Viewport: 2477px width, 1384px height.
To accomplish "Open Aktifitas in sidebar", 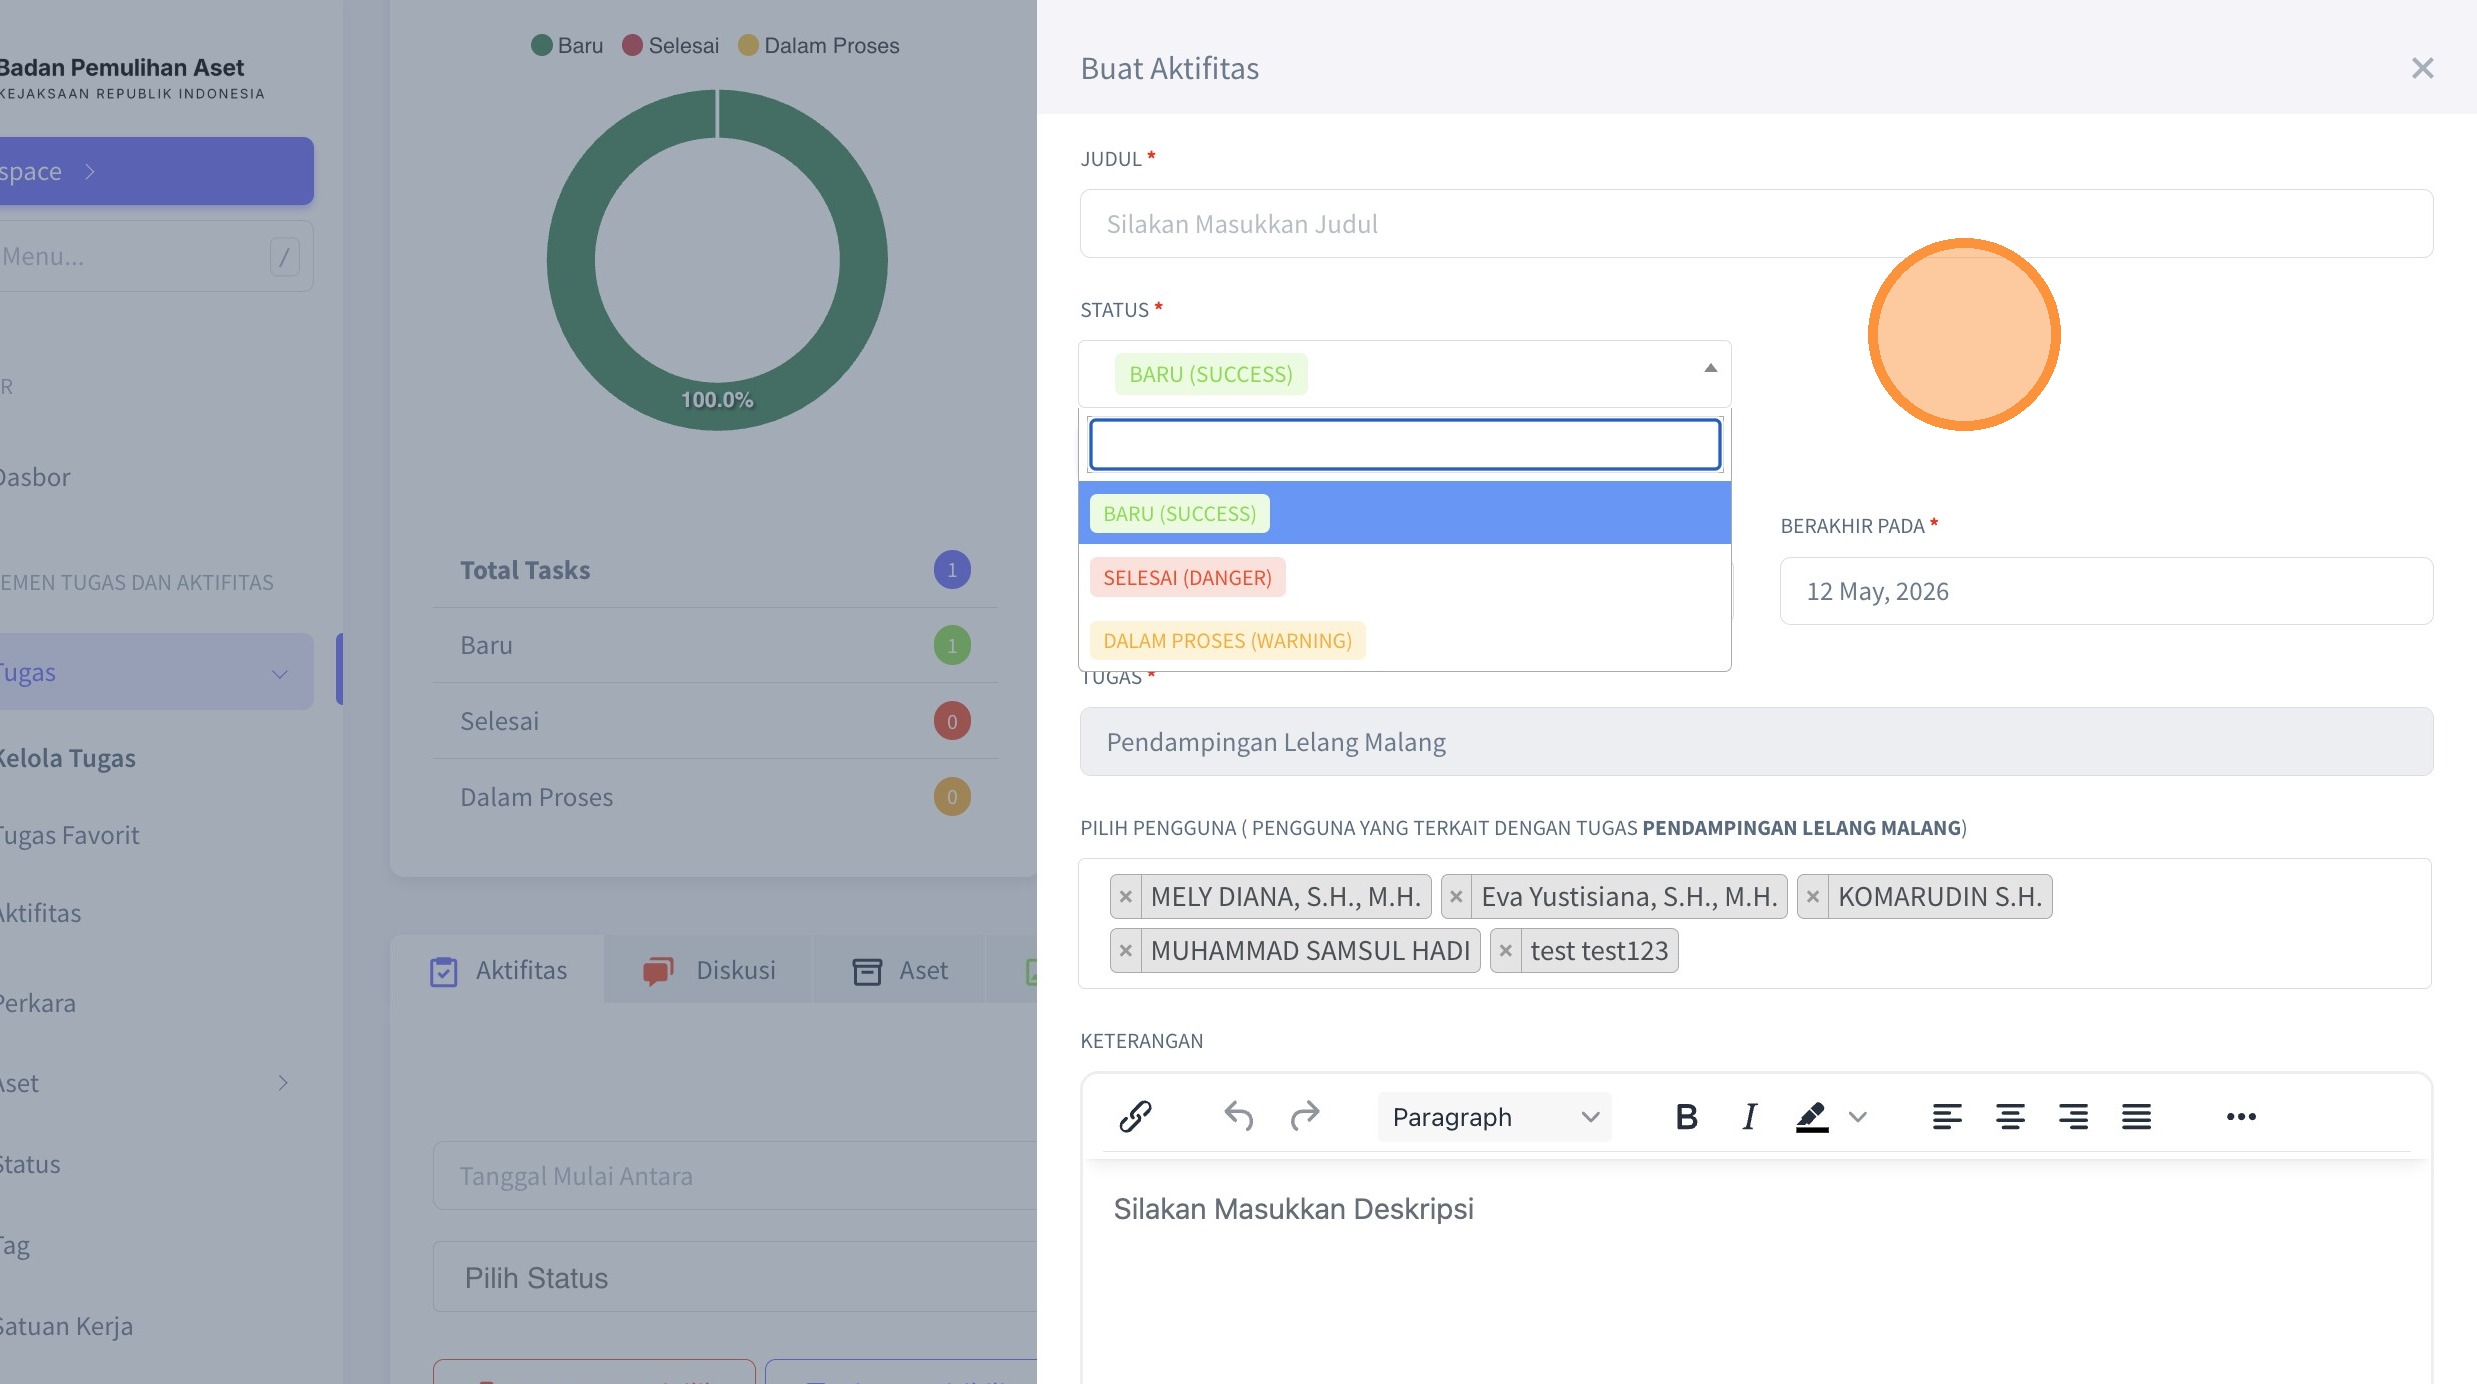I will 41,913.
